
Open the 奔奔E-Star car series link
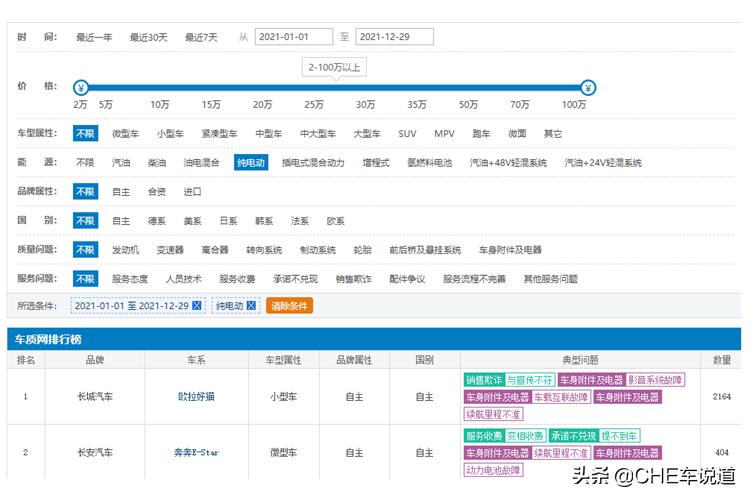click(196, 452)
